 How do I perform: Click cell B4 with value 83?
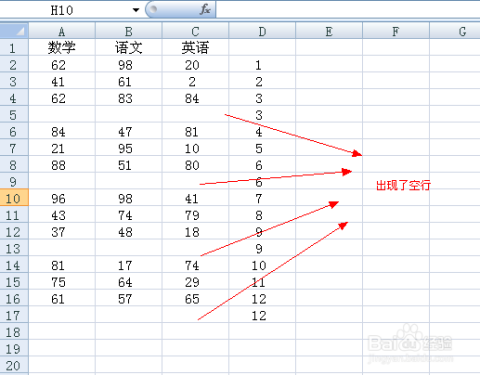coord(129,98)
